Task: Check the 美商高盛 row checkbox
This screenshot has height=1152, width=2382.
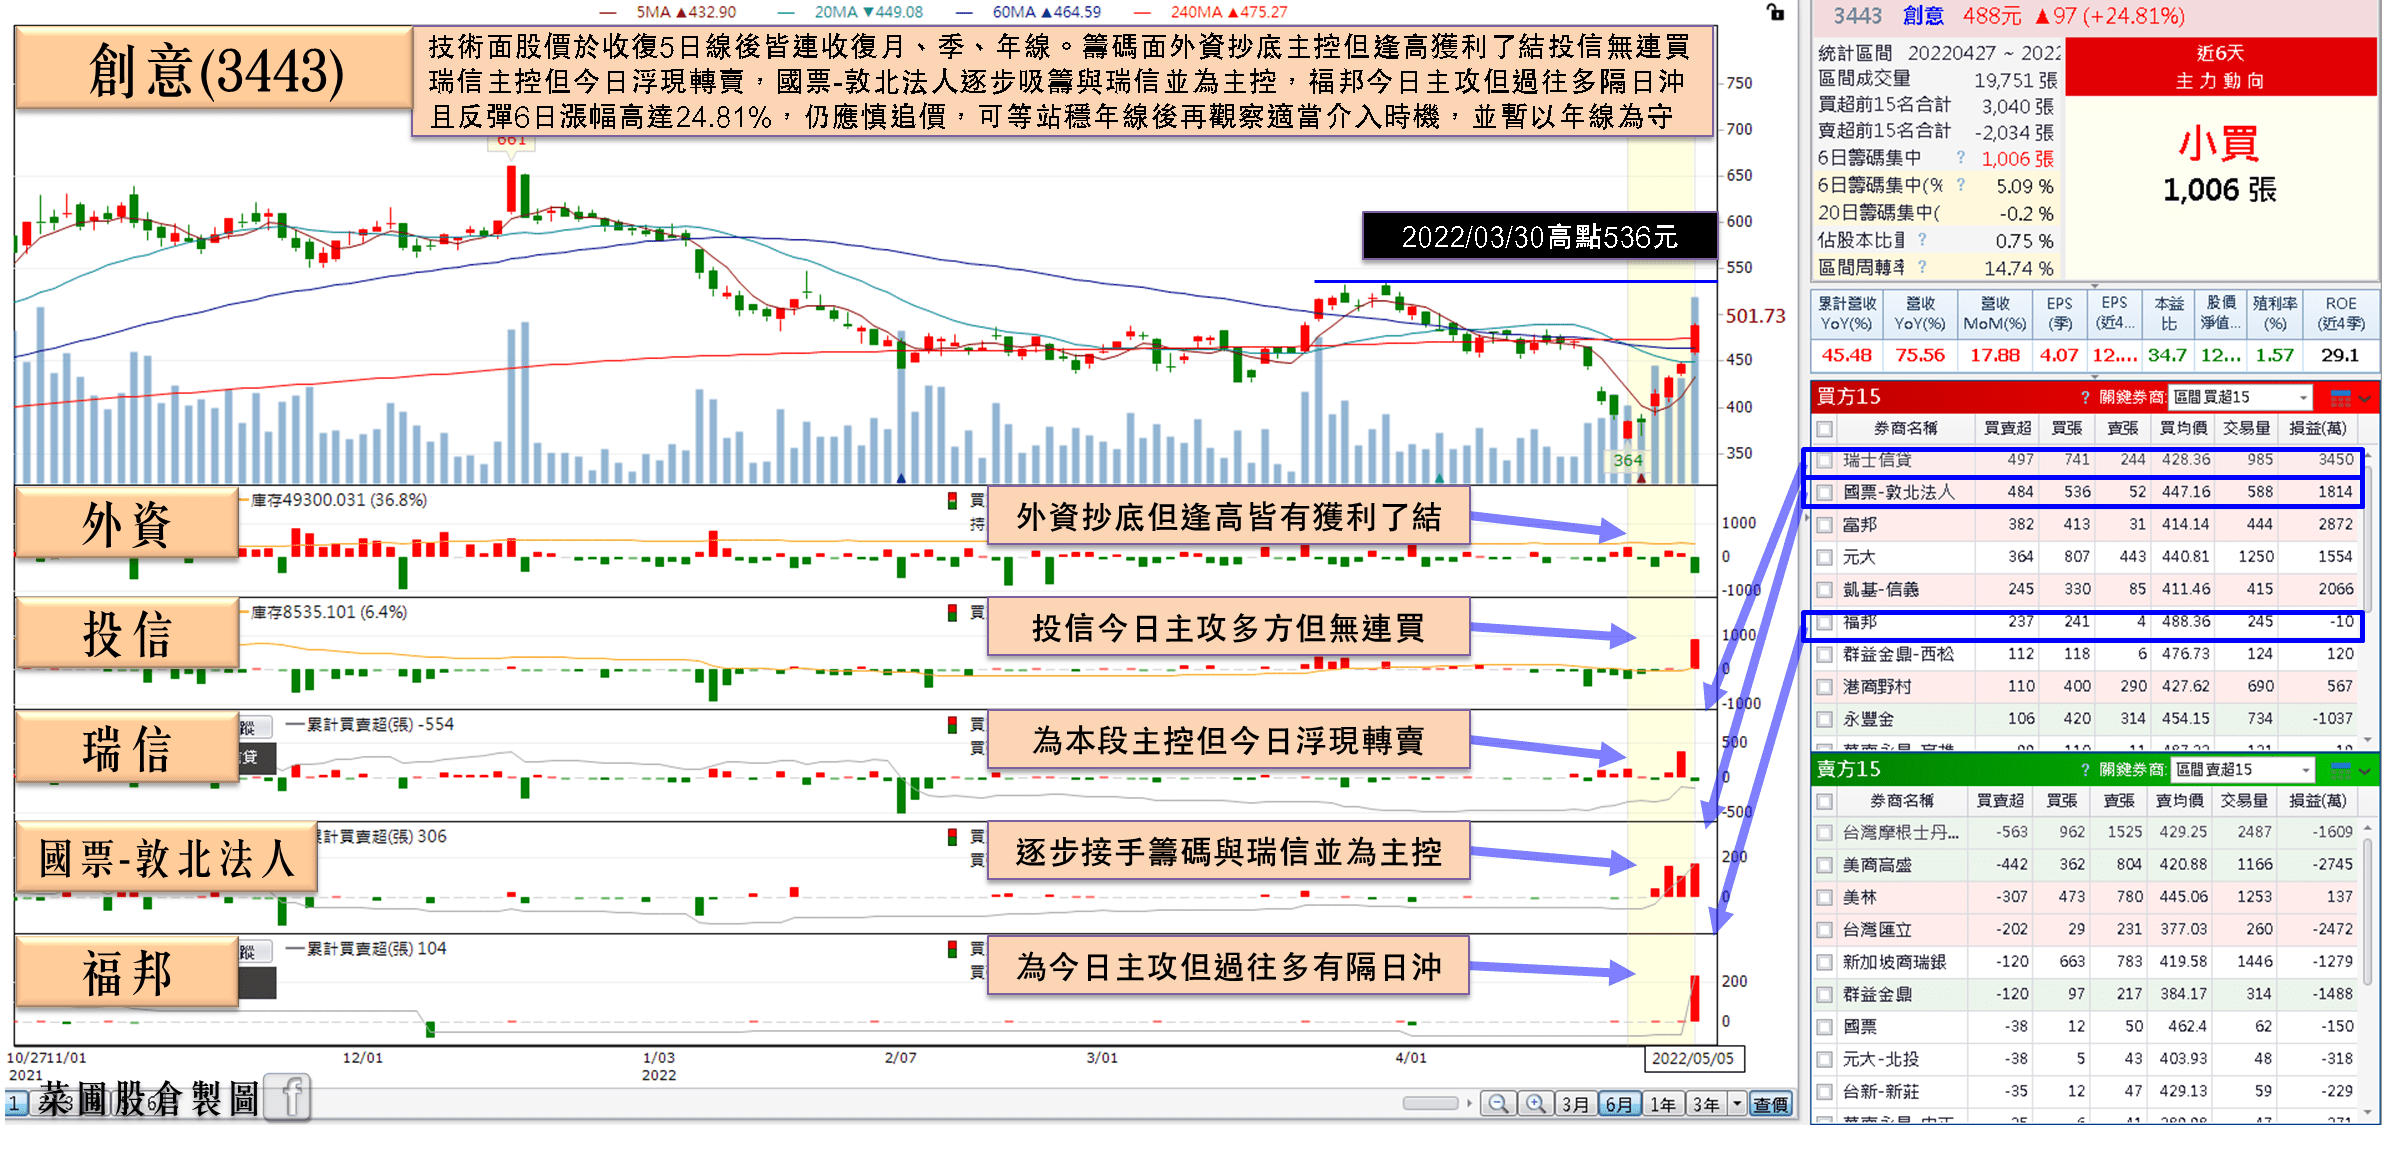Action: pos(1825,865)
